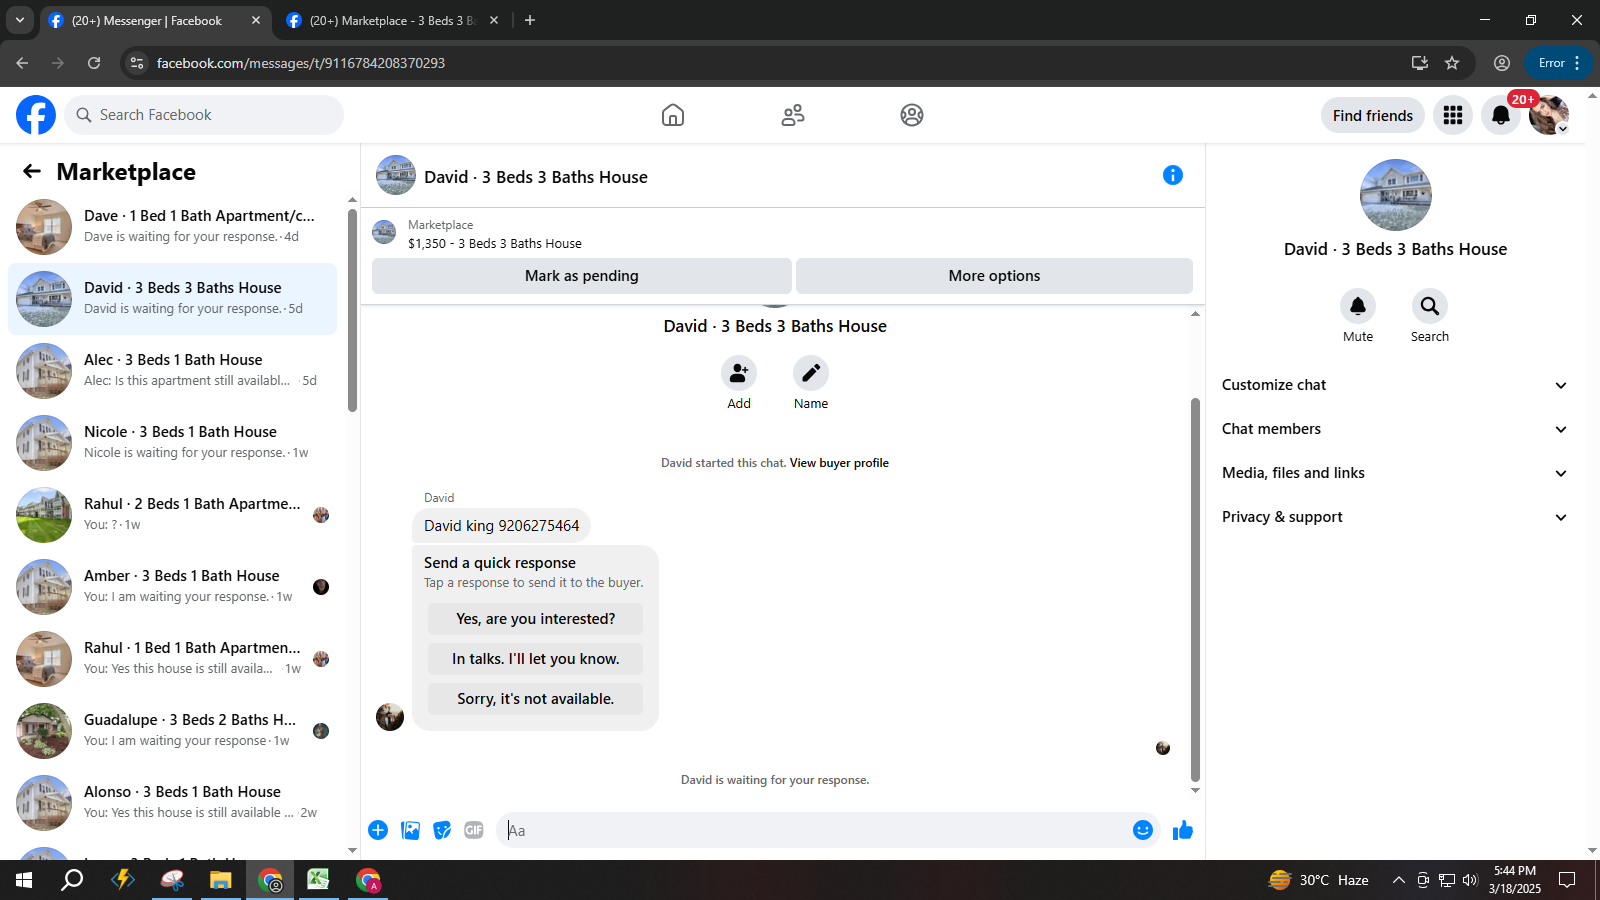Mute this conversation
This screenshot has width=1600, height=900.
click(x=1358, y=306)
